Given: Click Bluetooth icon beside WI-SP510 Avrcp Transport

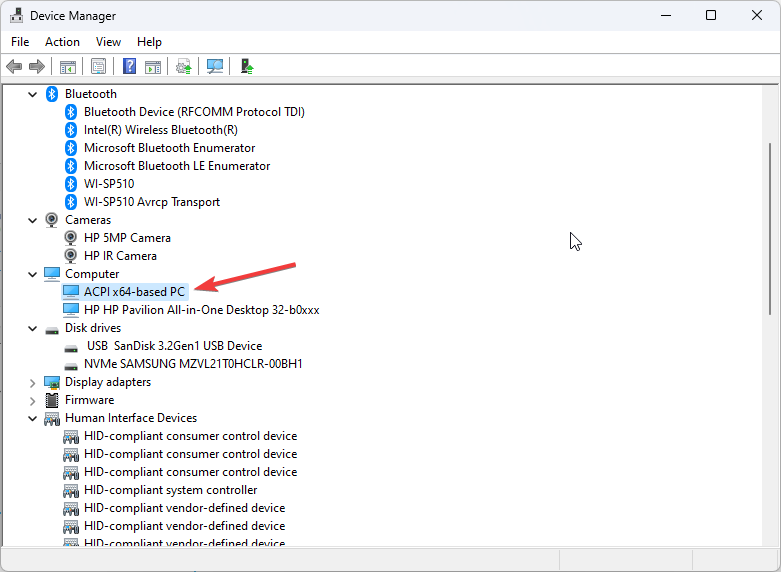Looking at the screenshot, I should [71, 202].
